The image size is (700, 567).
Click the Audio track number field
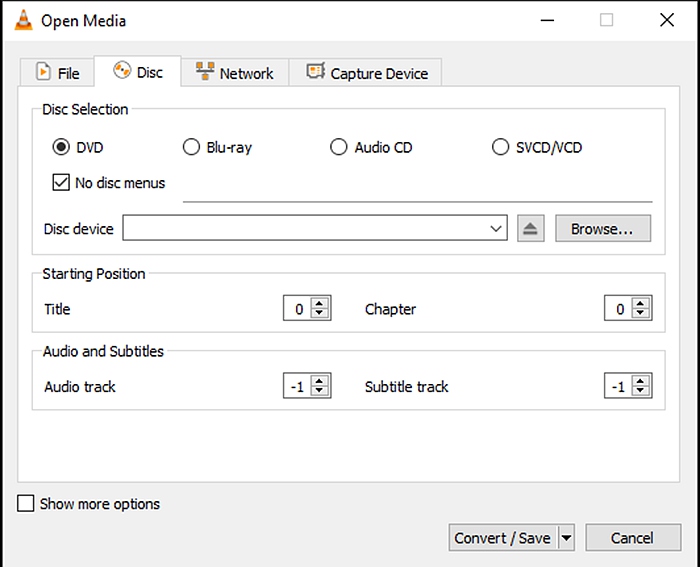298,386
